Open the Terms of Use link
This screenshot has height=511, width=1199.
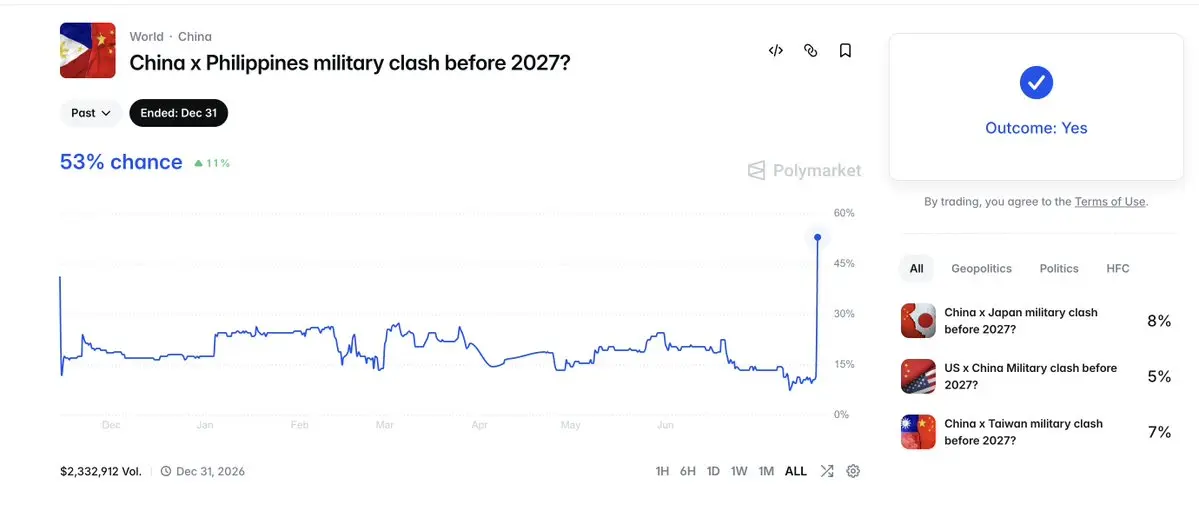[1110, 202]
